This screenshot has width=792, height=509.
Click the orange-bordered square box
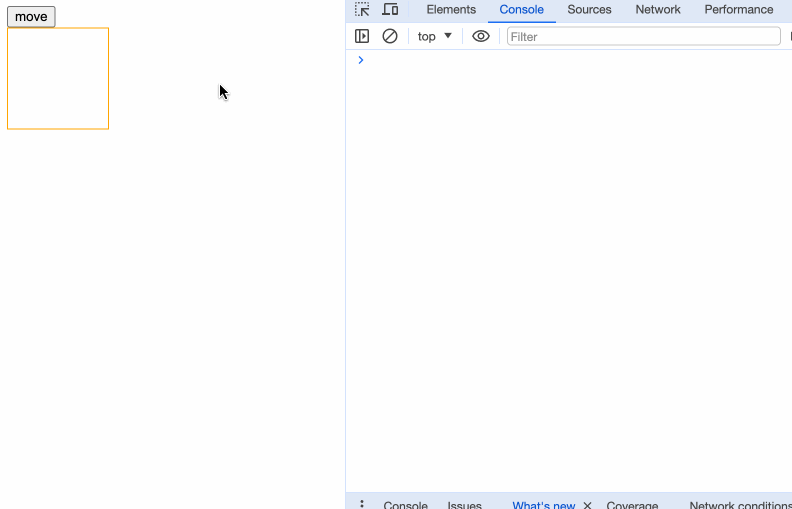[x=58, y=79]
